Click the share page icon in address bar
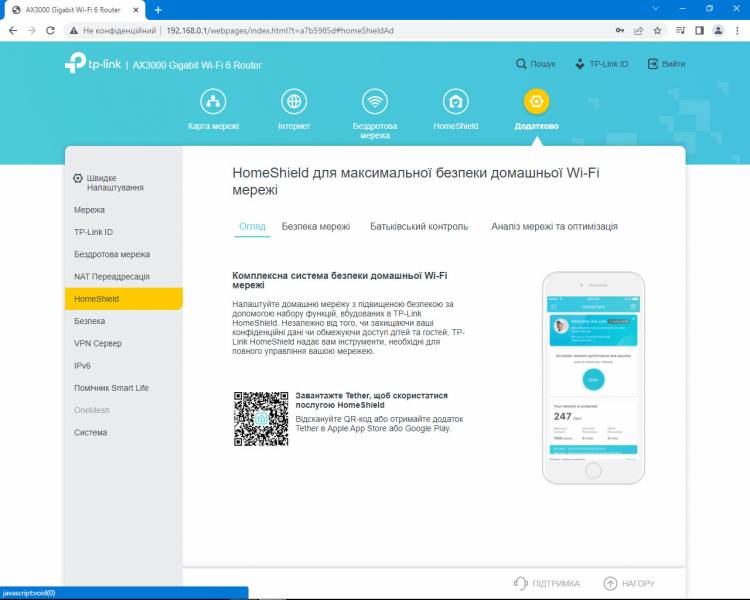750x600 pixels. [639, 31]
